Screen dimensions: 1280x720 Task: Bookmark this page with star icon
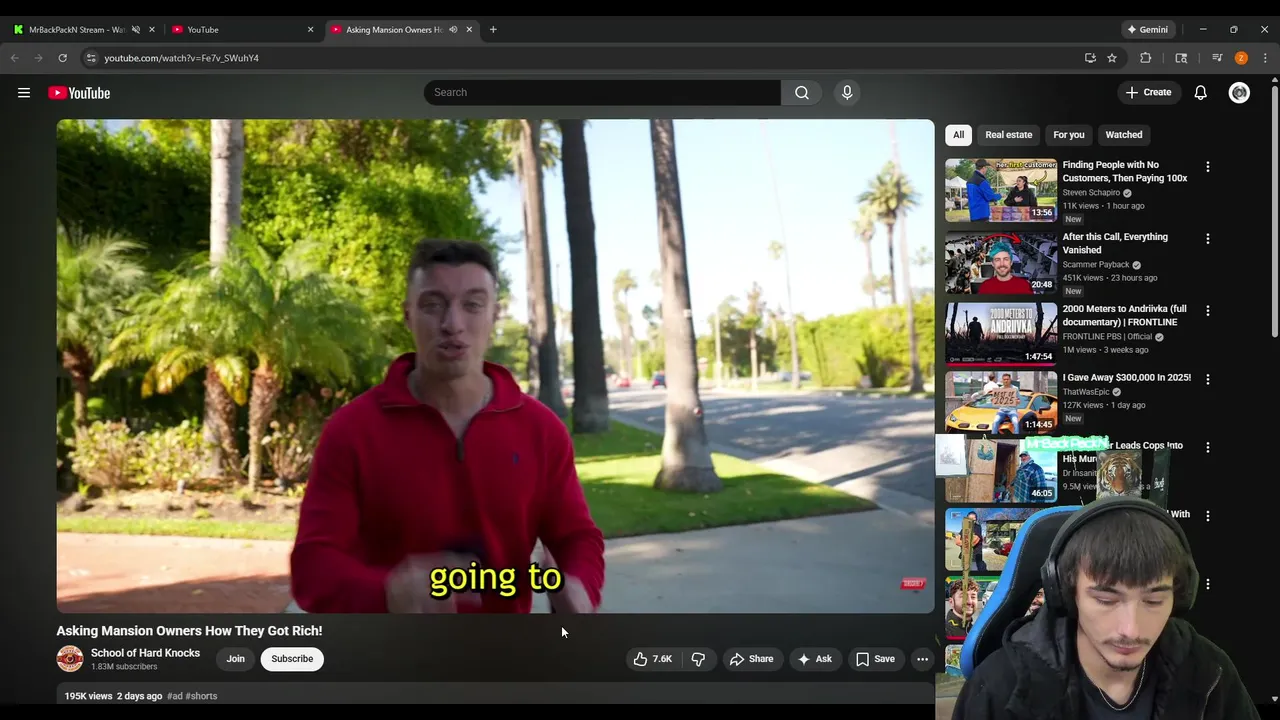pos(1112,58)
